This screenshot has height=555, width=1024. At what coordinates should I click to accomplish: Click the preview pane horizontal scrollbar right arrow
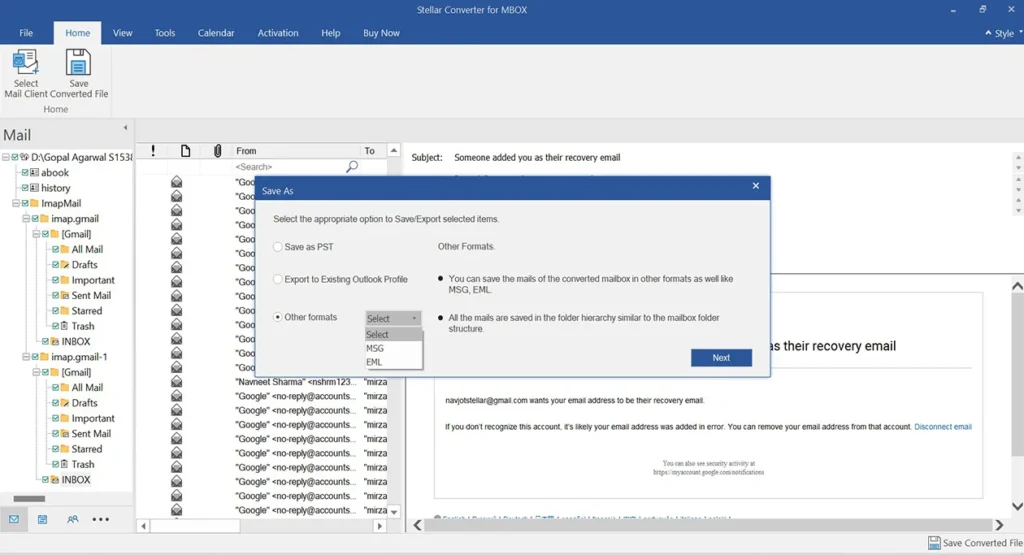999,525
